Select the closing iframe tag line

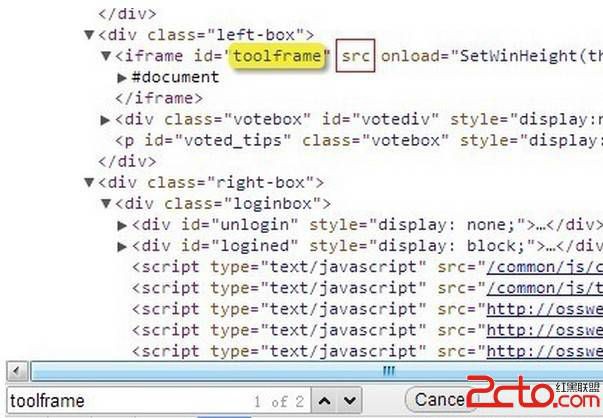pos(159,98)
